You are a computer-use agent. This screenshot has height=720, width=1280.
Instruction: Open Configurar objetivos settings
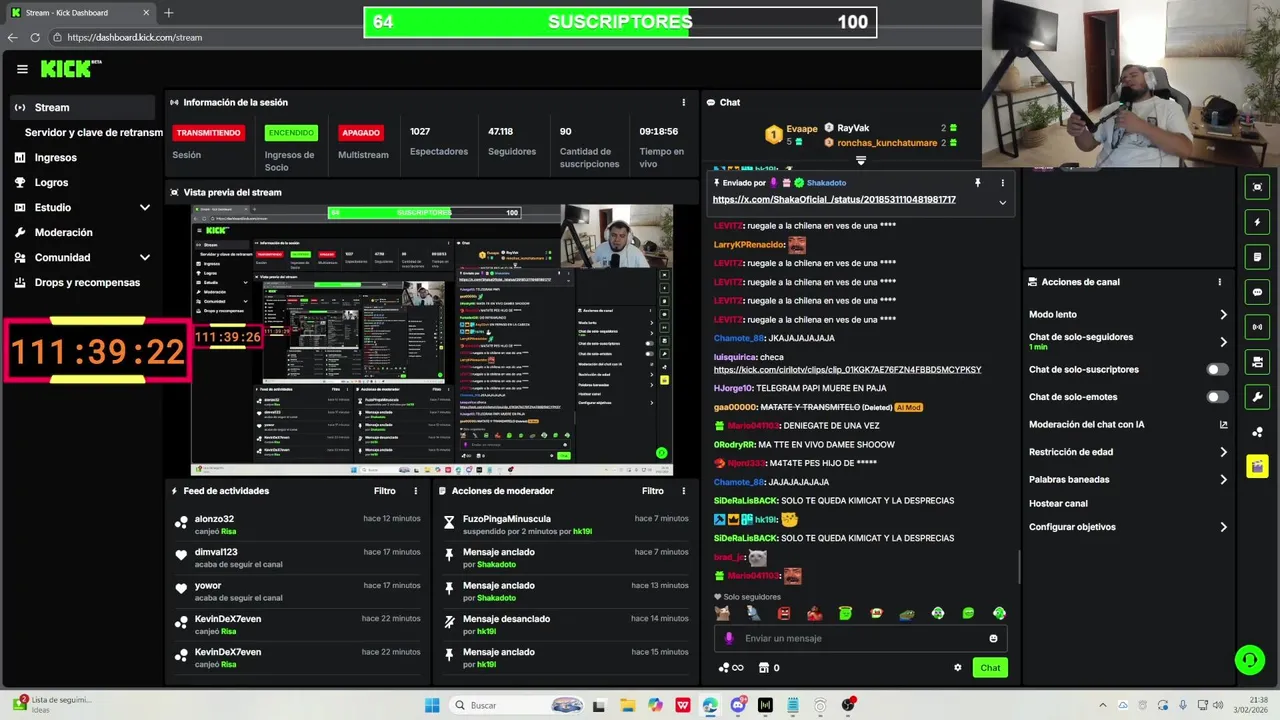coord(1128,527)
